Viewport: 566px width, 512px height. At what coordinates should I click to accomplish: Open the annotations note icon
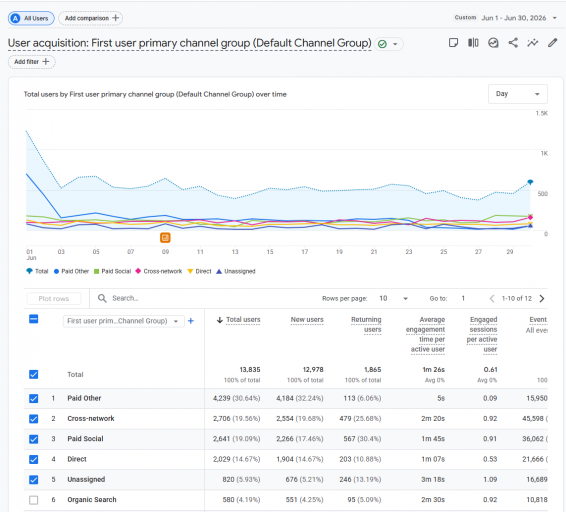453,43
